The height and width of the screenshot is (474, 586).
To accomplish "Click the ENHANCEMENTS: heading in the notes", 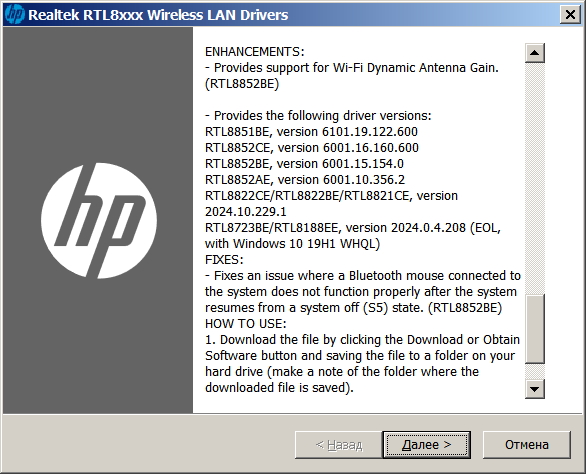I will tap(255, 52).
